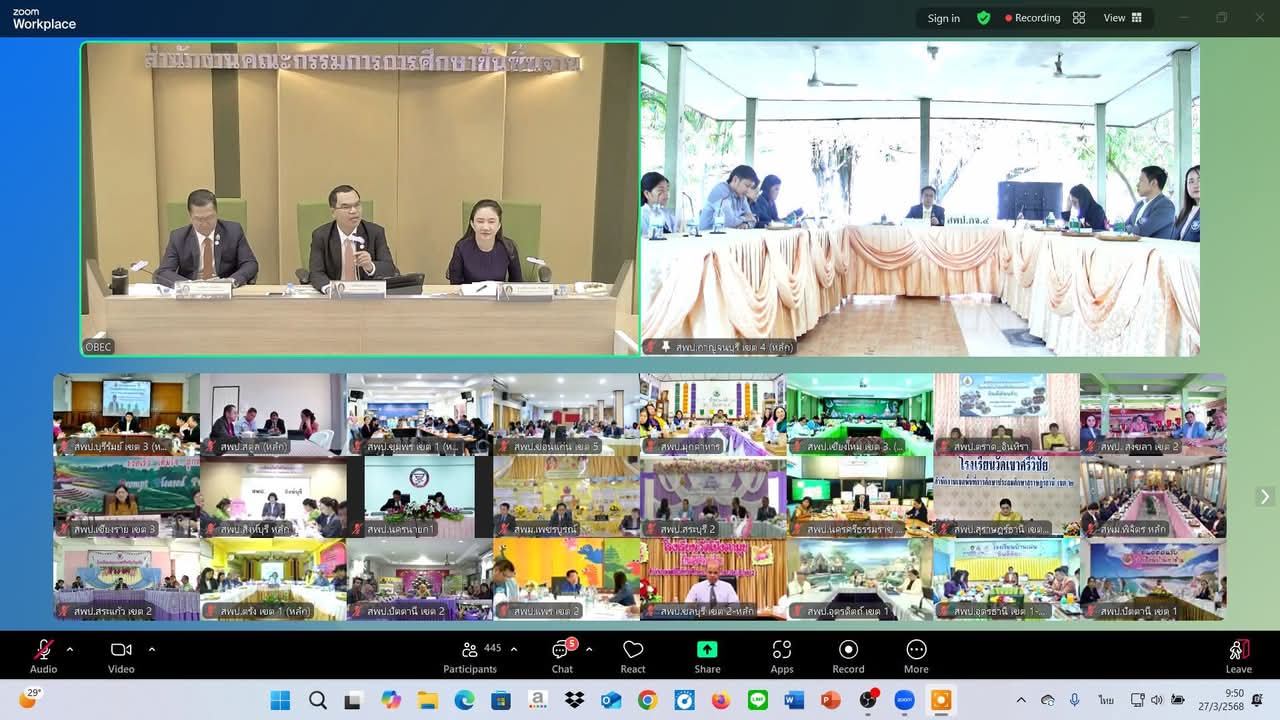Click the Recording indicator

click(x=1032, y=18)
